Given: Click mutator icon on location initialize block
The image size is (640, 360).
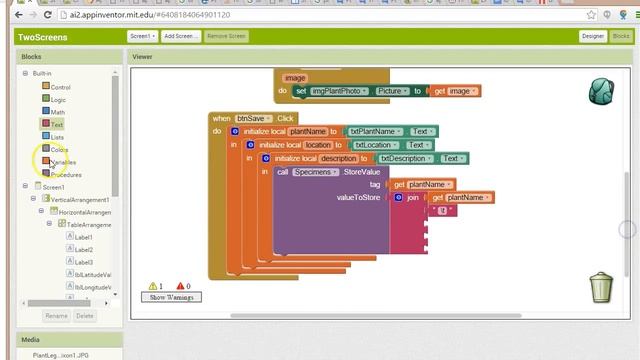Looking at the screenshot, I should point(250,145).
